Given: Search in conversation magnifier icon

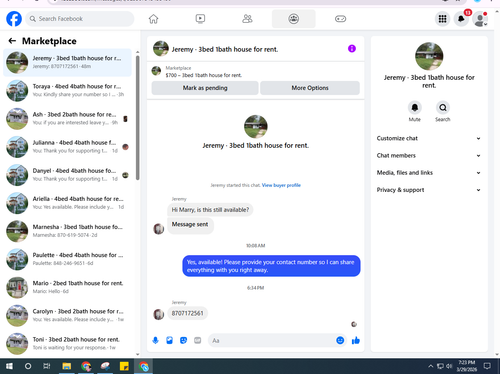Looking at the screenshot, I should pyautogui.click(x=443, y=108).
